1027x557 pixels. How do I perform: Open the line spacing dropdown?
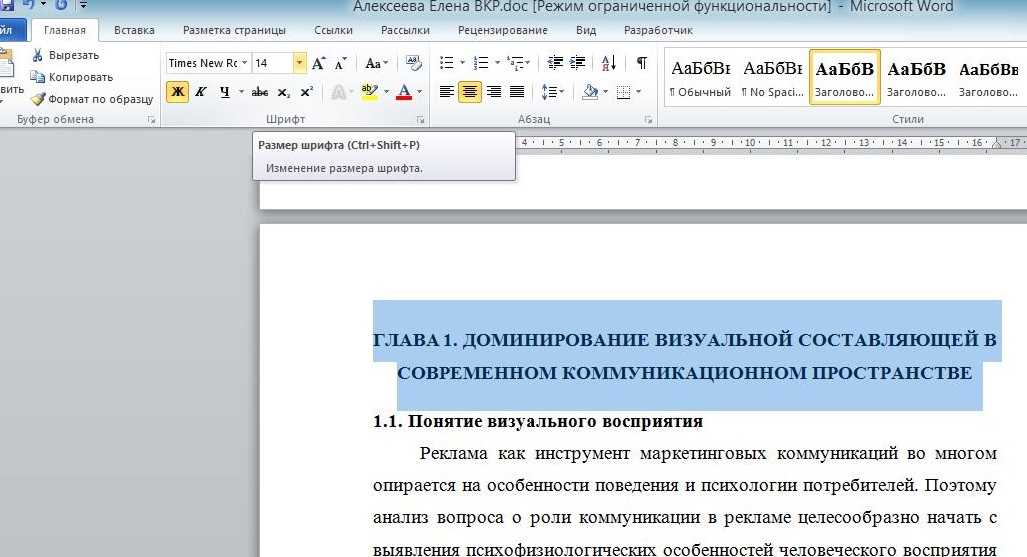[552, 92]
